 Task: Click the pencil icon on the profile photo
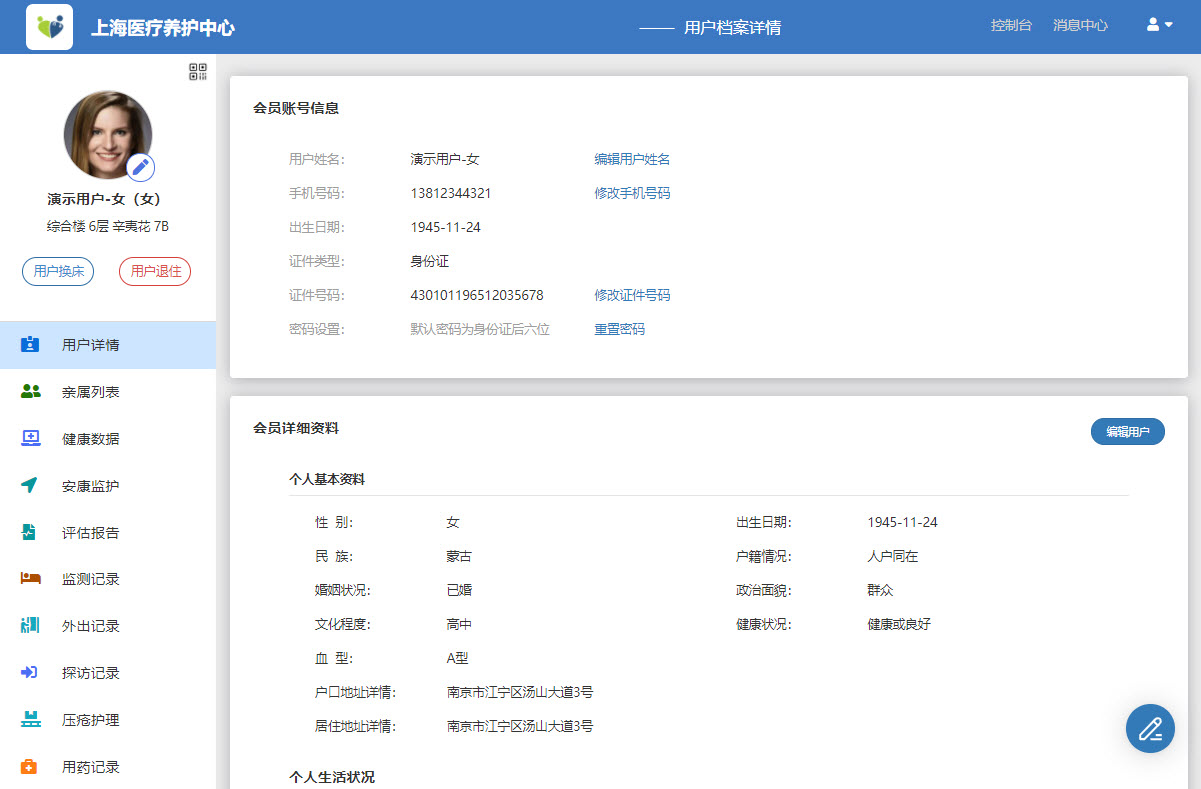(140, 167)
